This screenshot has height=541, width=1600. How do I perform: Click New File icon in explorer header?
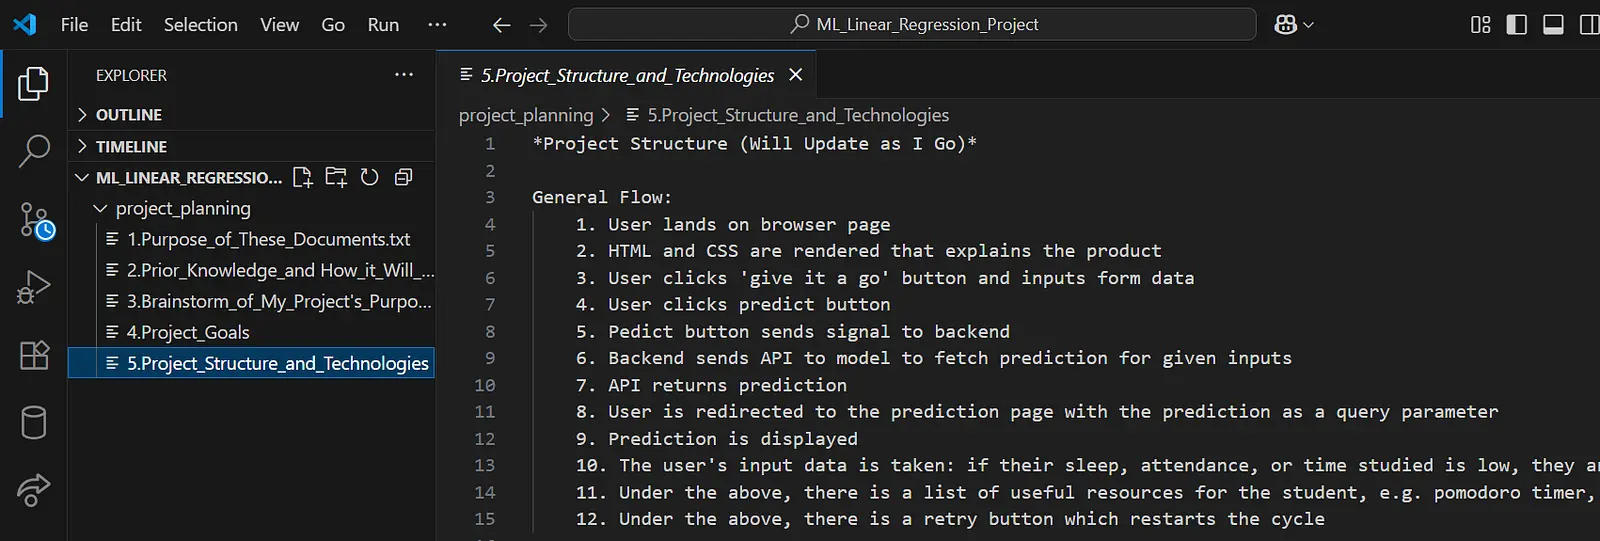[x=303, y=178]
